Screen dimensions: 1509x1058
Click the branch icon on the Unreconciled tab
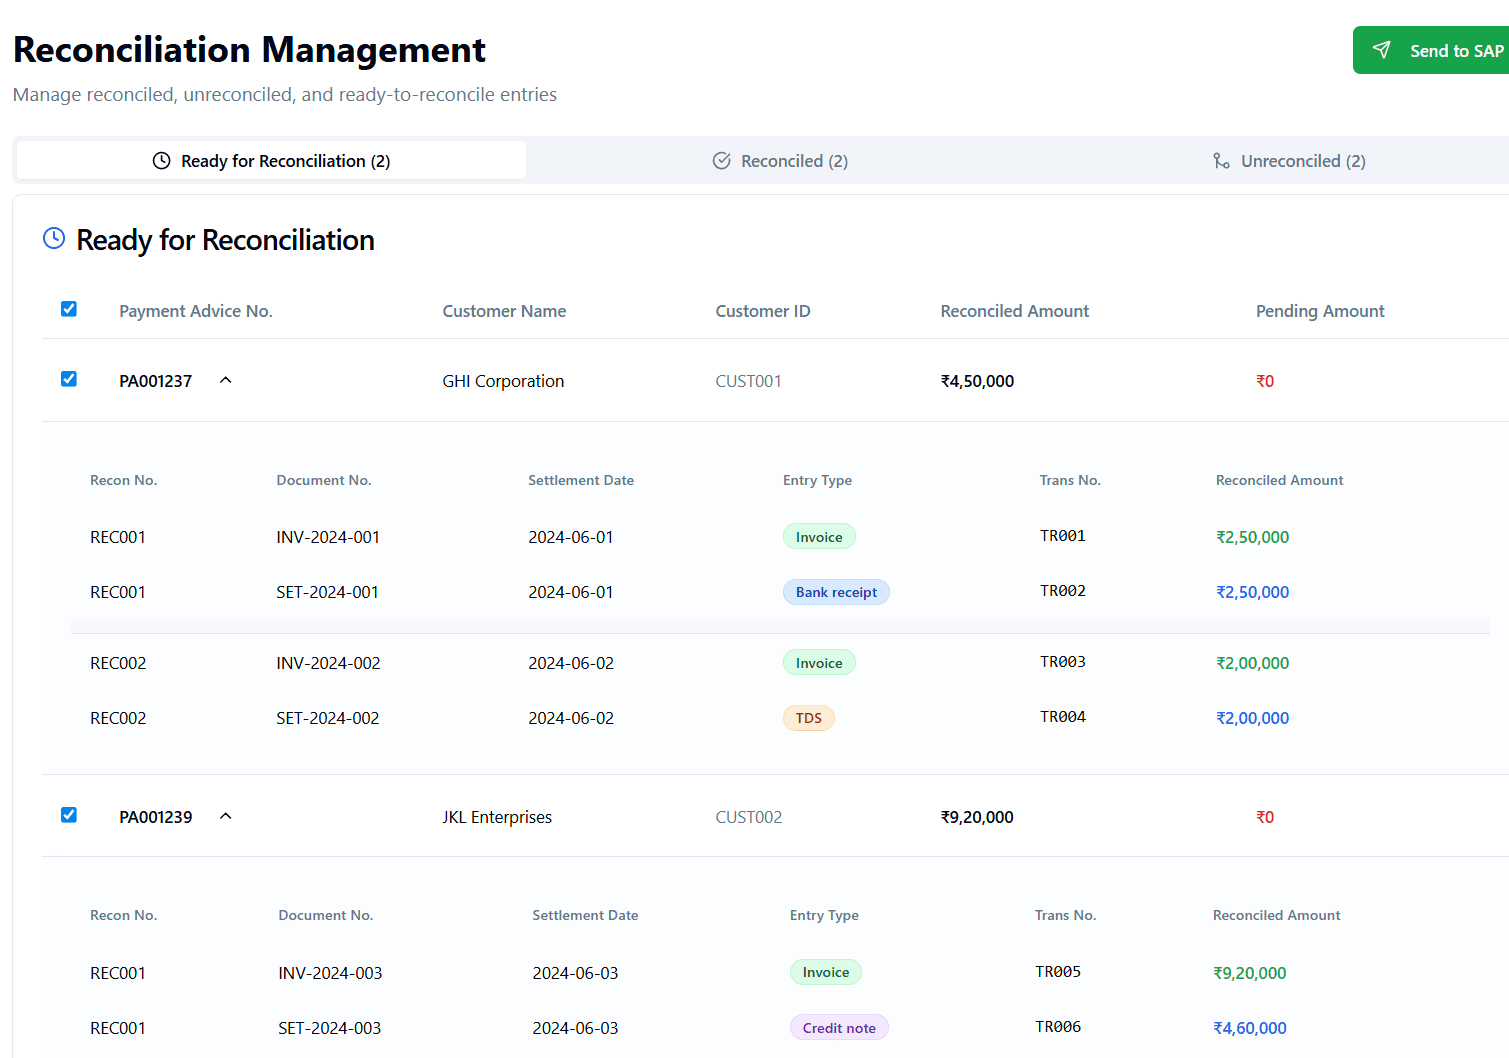pyautogui.click(x=1221, y=161)
